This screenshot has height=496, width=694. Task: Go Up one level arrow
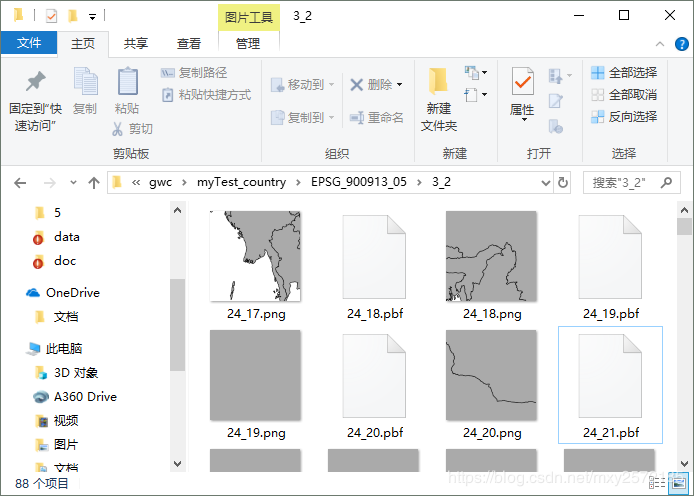click(94, 183)
